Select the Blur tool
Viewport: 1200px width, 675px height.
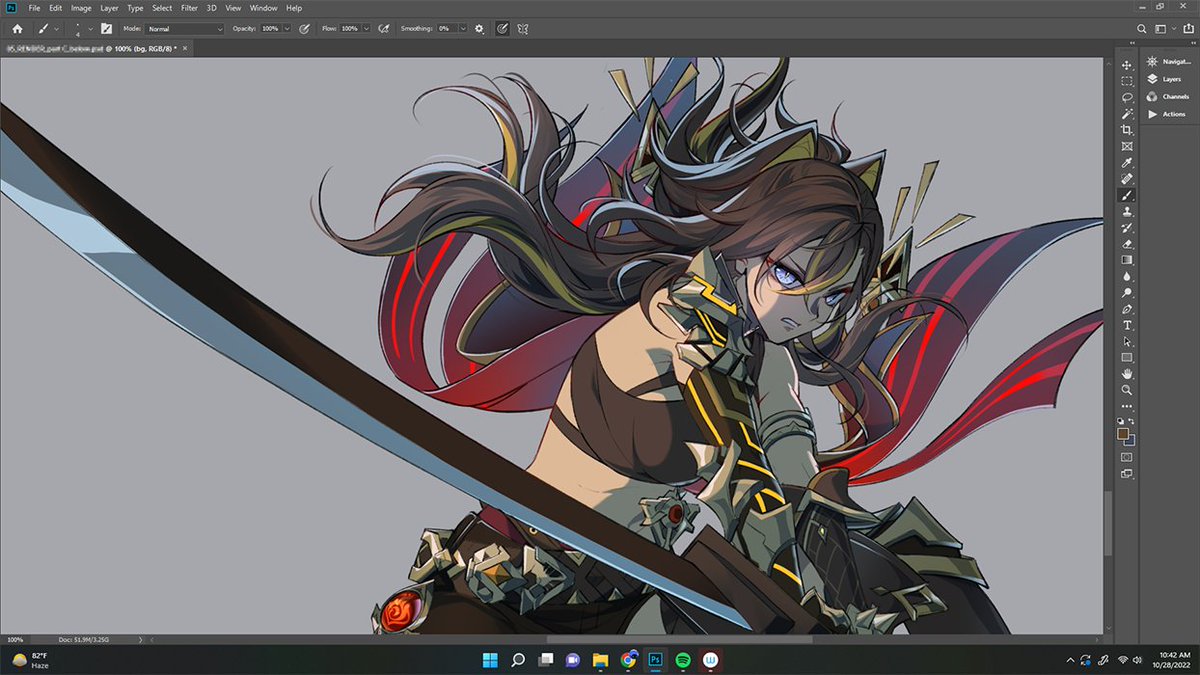pos(1127,276)
